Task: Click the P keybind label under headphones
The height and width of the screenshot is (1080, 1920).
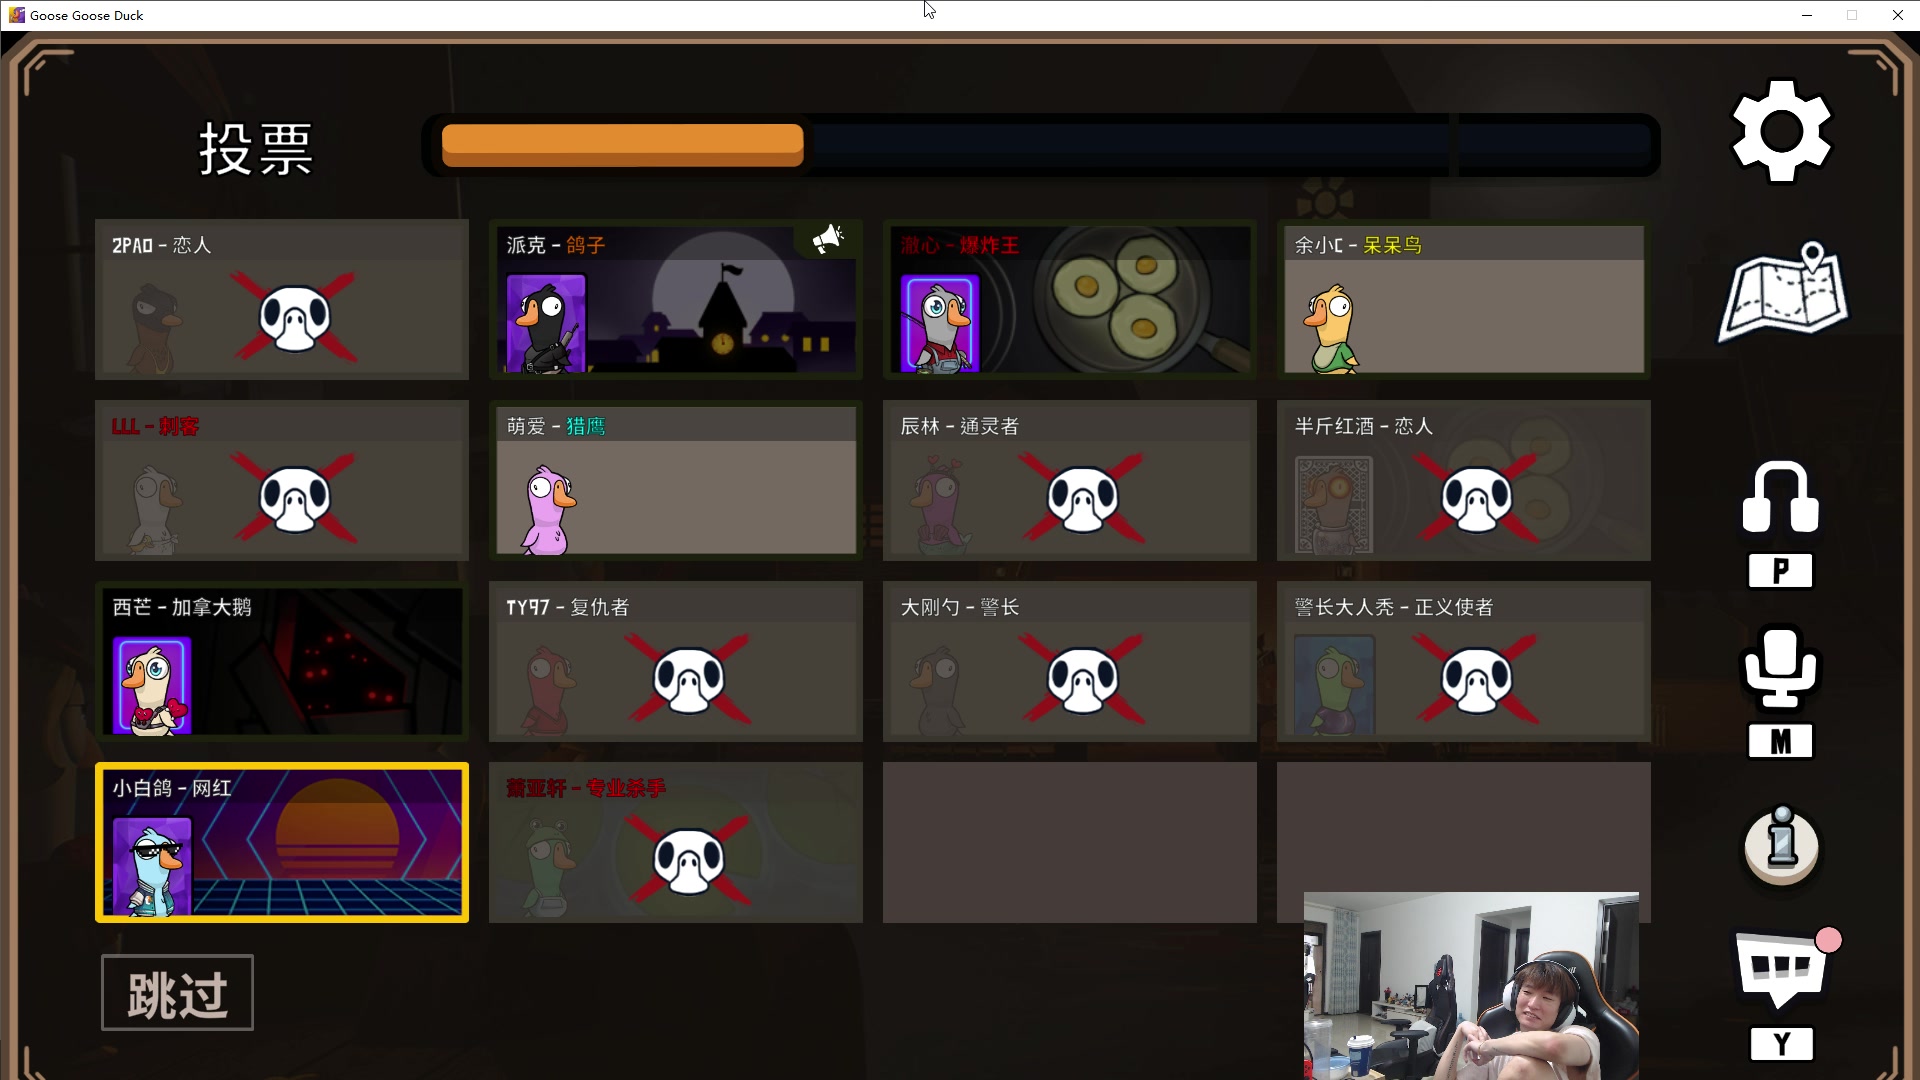Action: click(1780, 572)
